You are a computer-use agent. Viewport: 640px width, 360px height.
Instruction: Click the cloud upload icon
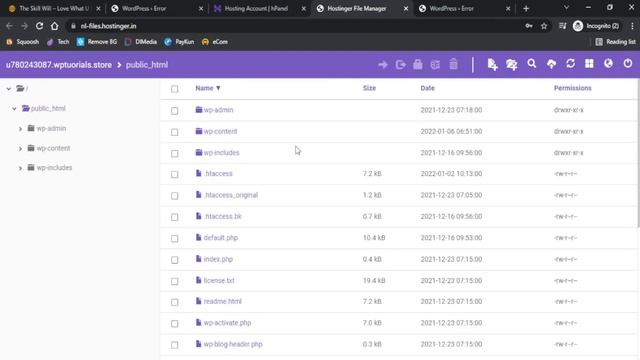pos(551,64)
